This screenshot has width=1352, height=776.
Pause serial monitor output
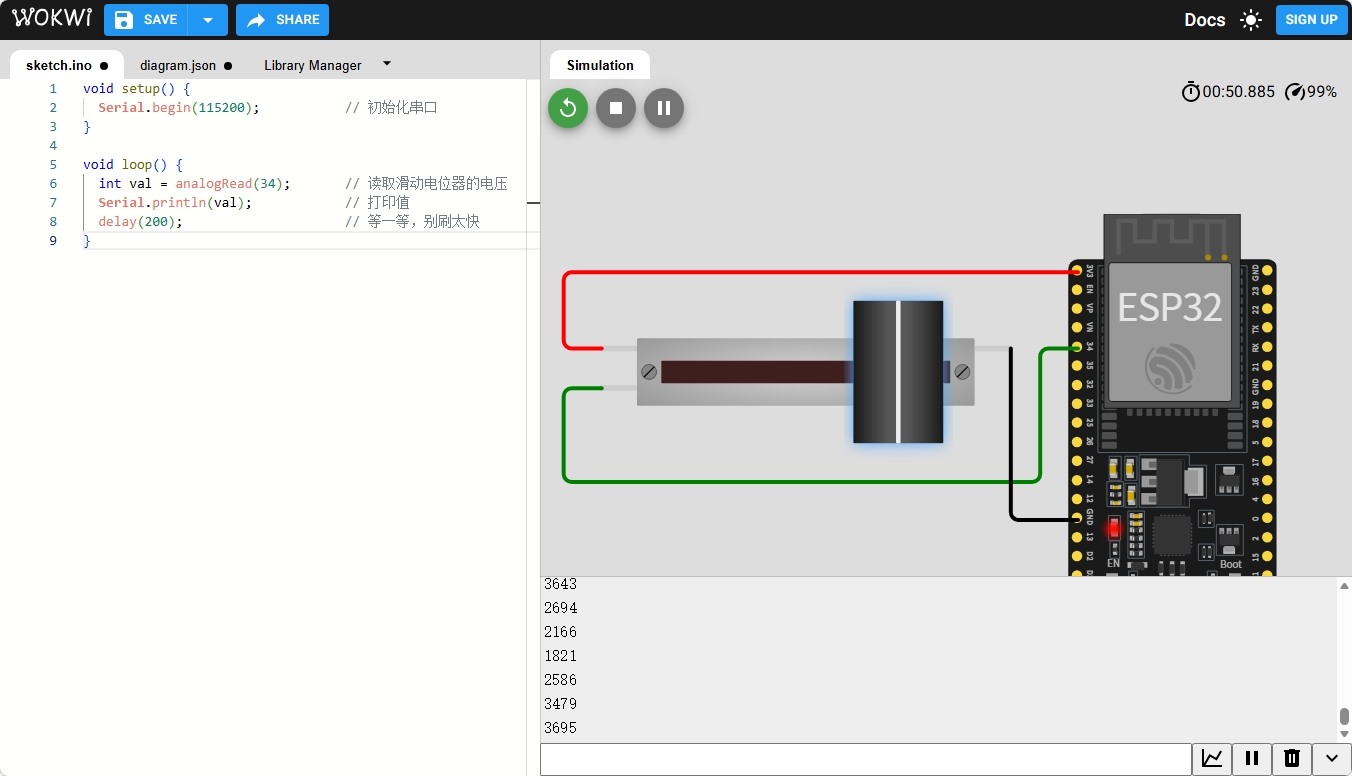1252,759
